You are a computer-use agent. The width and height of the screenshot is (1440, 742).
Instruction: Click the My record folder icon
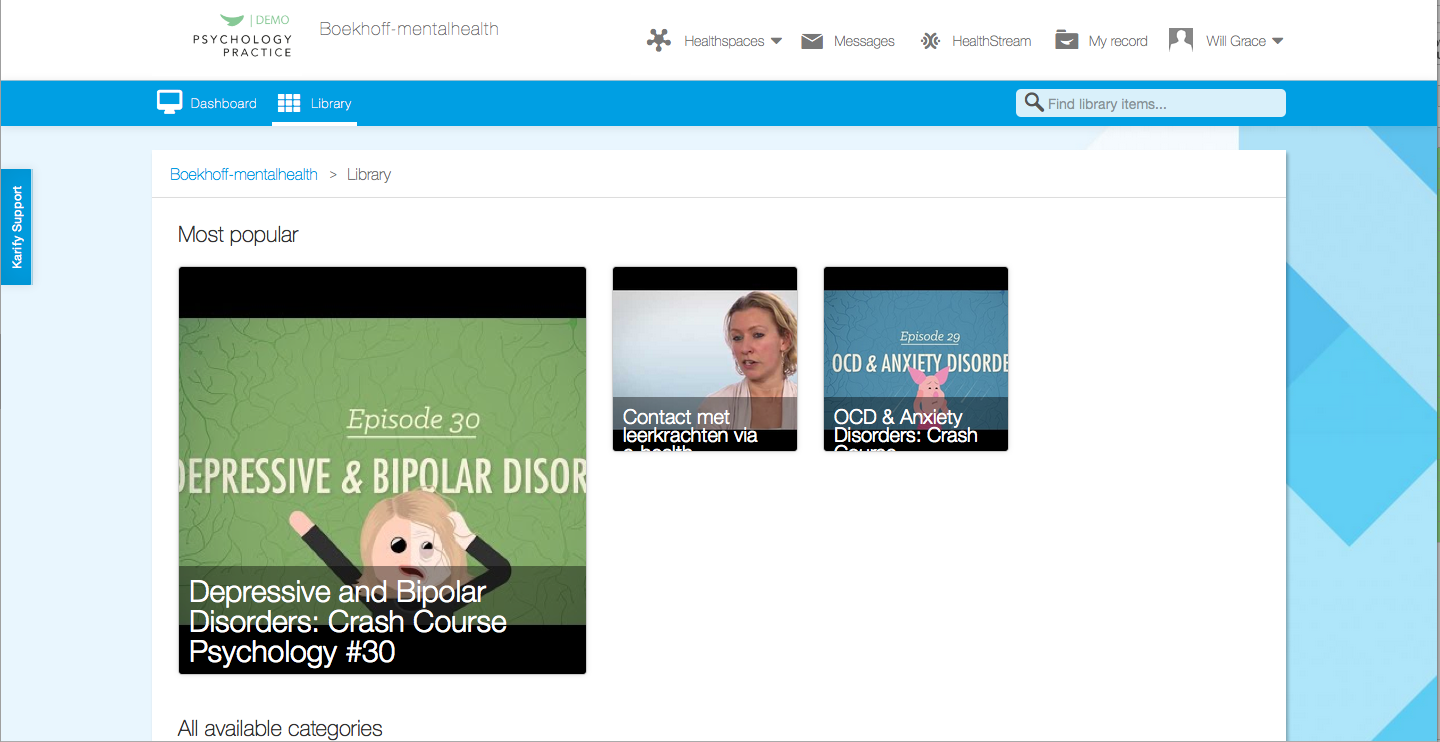(x=1067, y=40)
